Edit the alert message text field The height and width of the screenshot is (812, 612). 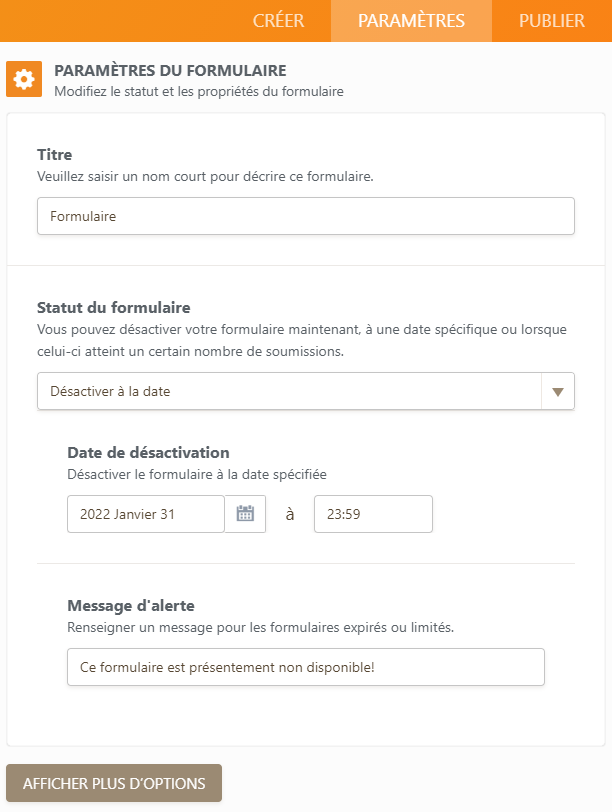(305, 667)
